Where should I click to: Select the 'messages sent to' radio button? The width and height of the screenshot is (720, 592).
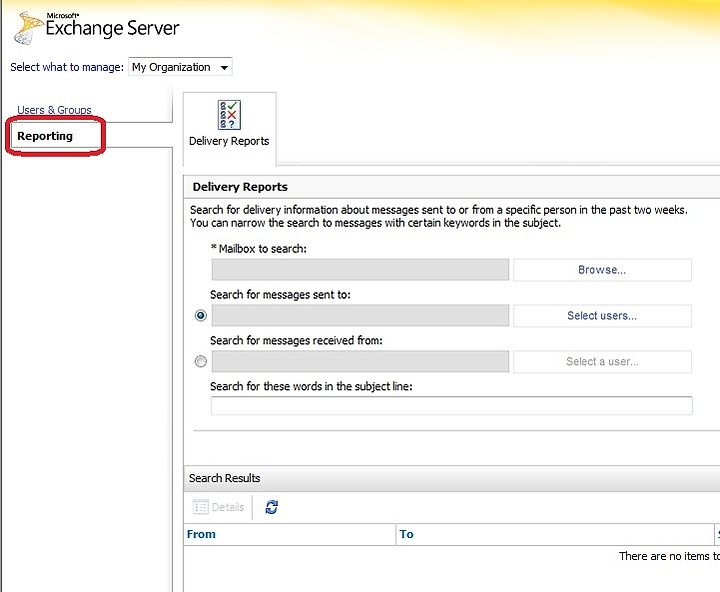coord(201,316)
